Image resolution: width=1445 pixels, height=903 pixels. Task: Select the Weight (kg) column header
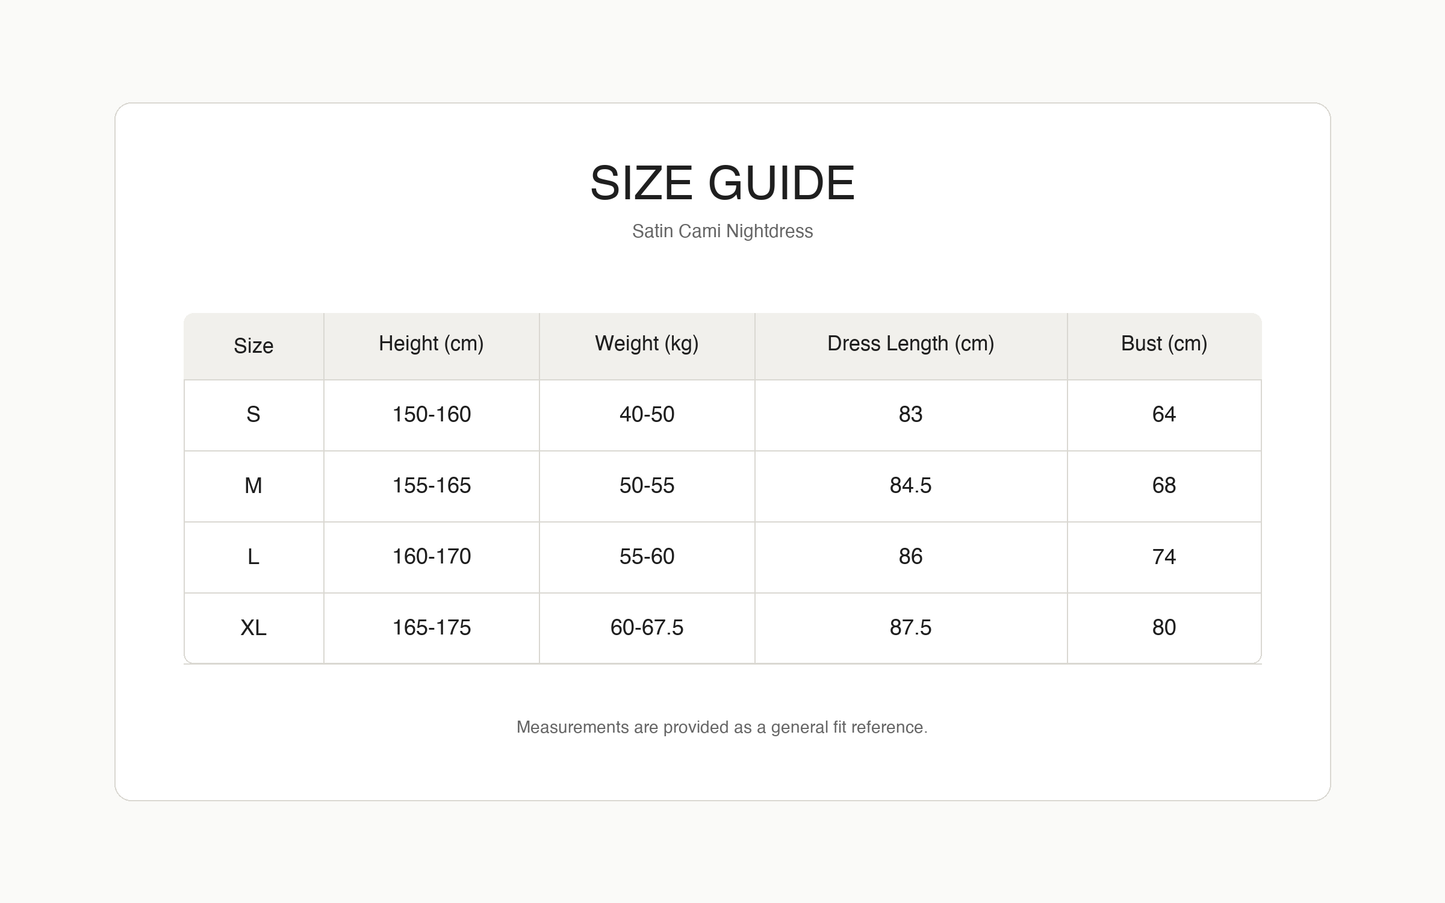pyautogui.click(x=647, y=344)
